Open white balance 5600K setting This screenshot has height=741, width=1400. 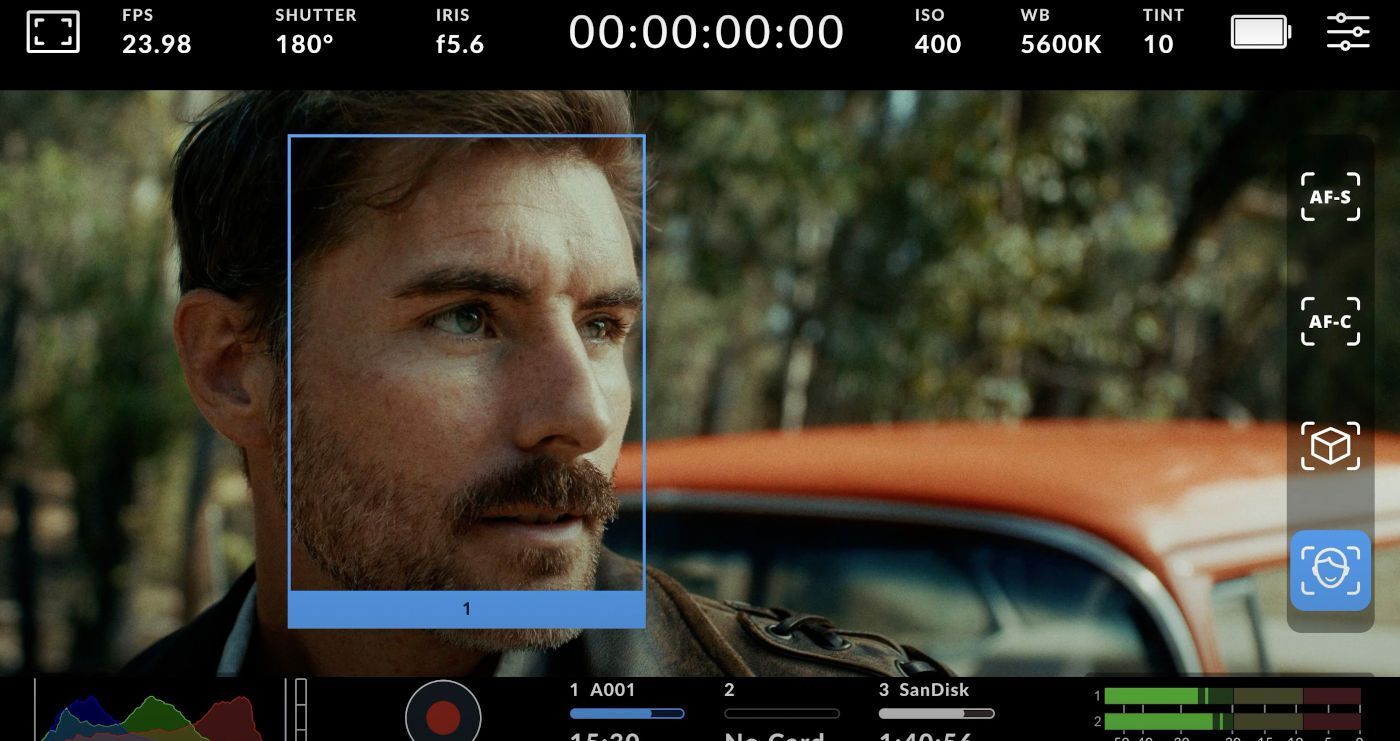pos(1060,32)
